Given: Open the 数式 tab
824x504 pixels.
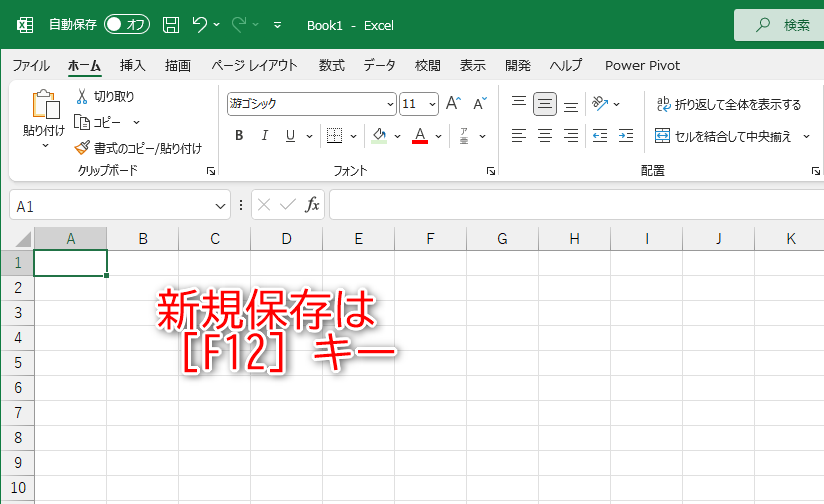Looking at the screenshot, I should (332, 65).
